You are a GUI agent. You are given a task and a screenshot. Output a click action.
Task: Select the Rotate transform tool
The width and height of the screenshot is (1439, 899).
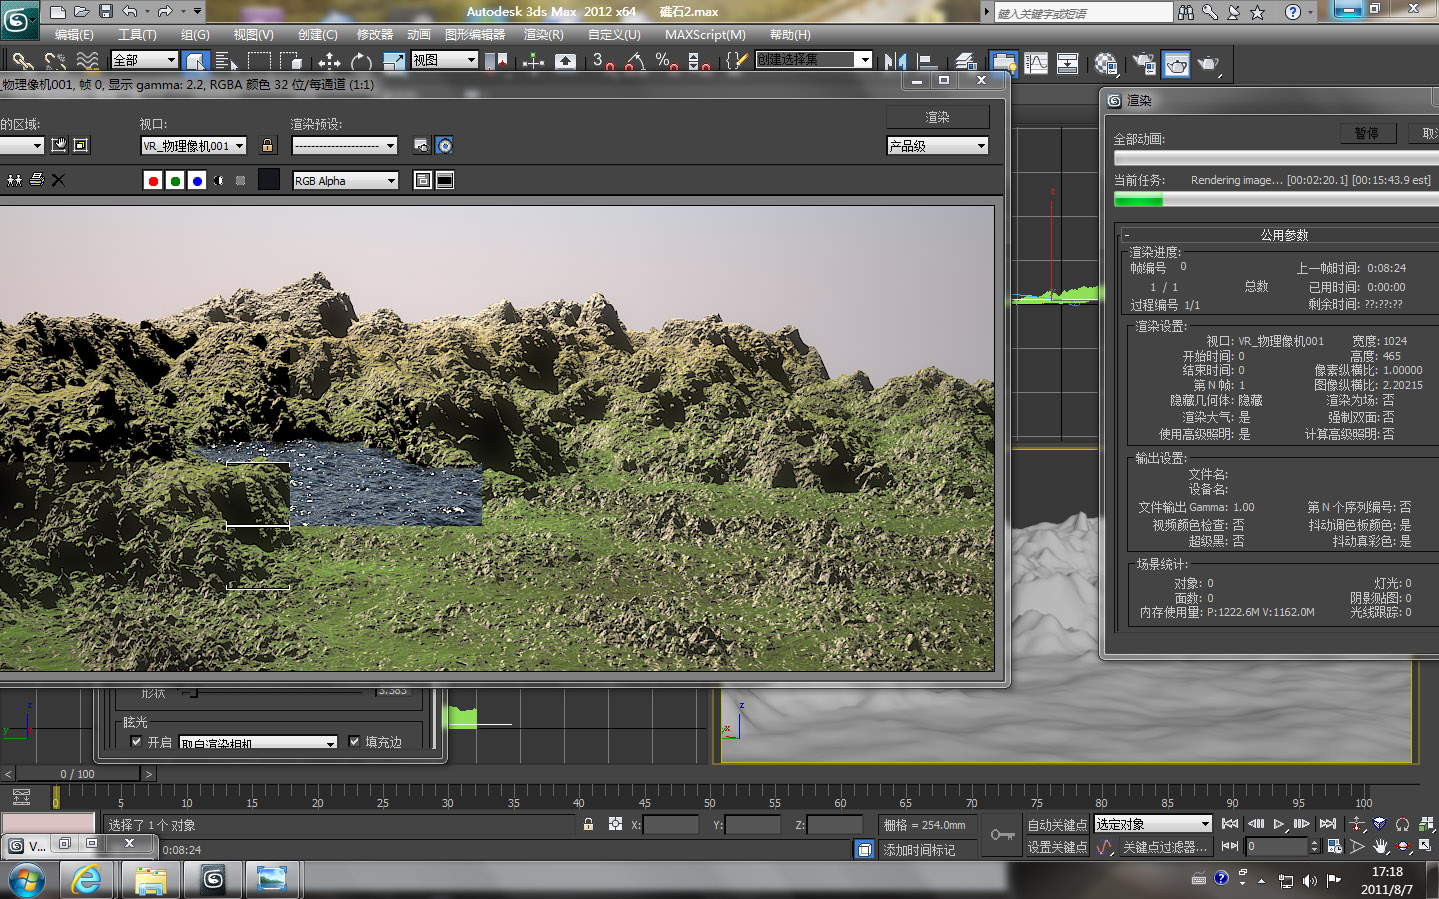[x=361, y=62]
